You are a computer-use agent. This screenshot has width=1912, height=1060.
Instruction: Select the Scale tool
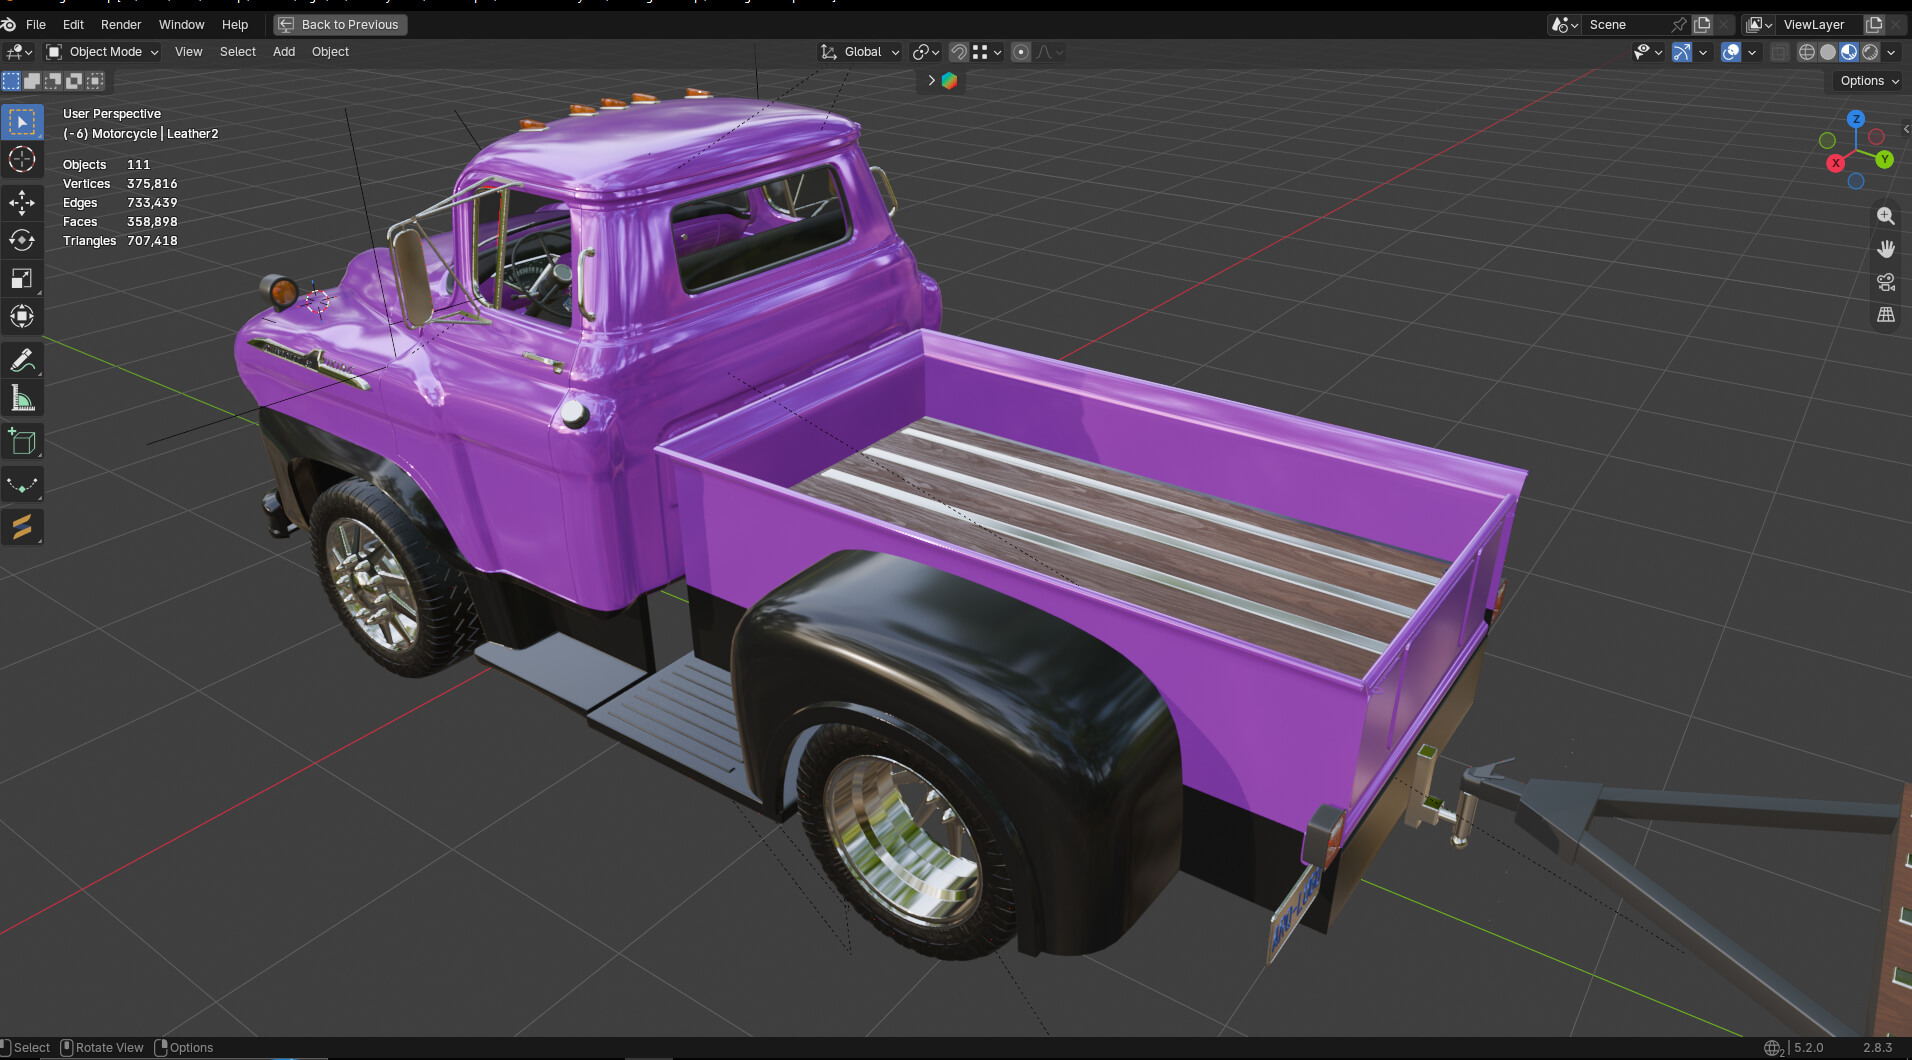[22, 279]
